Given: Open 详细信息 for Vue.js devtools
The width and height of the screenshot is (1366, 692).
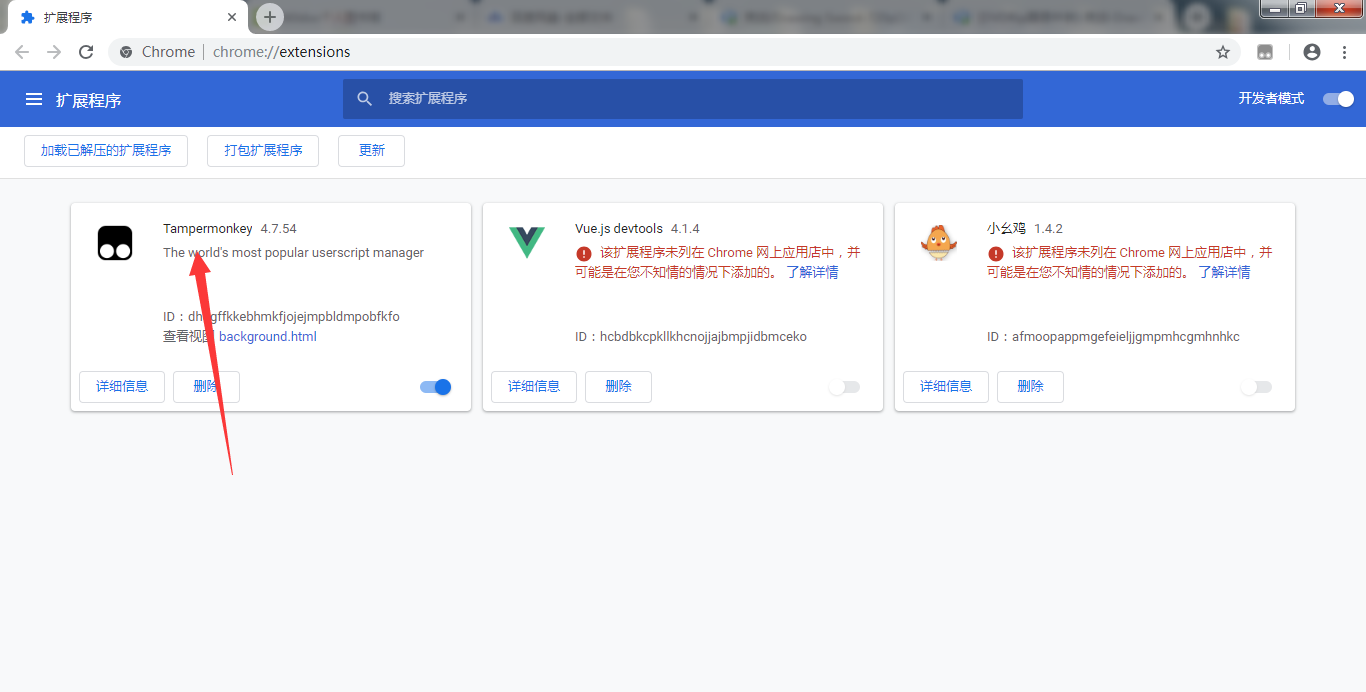Looking at the screenshot, I should tap(534, 387).
